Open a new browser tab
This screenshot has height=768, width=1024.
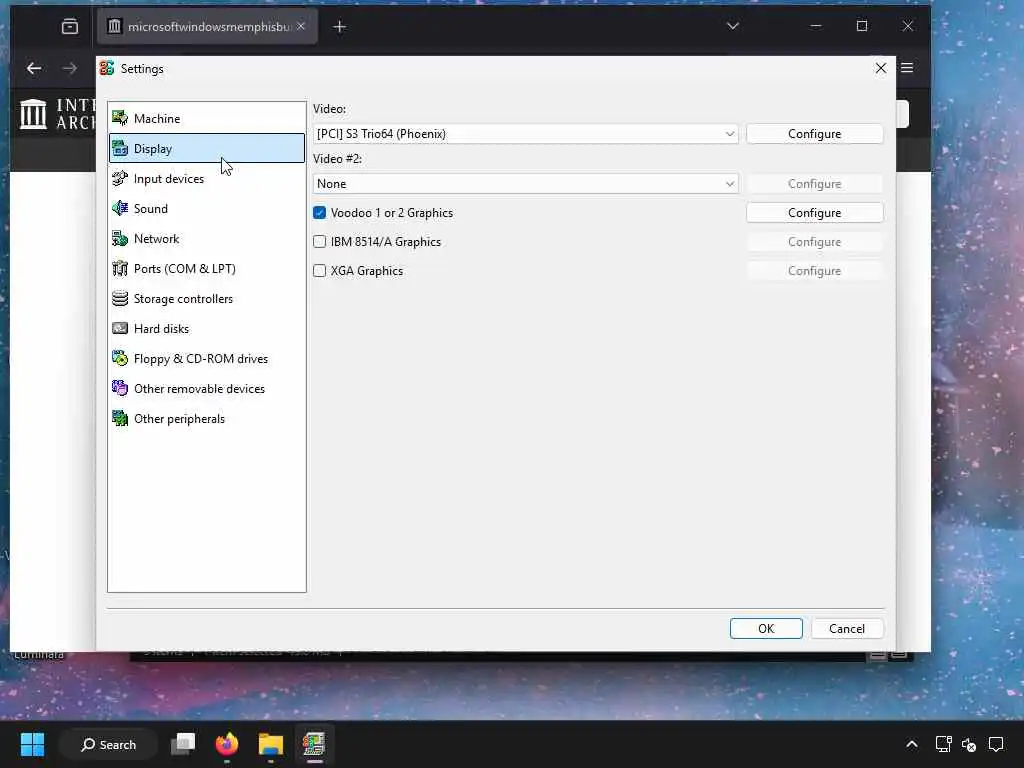coord(340,27)
